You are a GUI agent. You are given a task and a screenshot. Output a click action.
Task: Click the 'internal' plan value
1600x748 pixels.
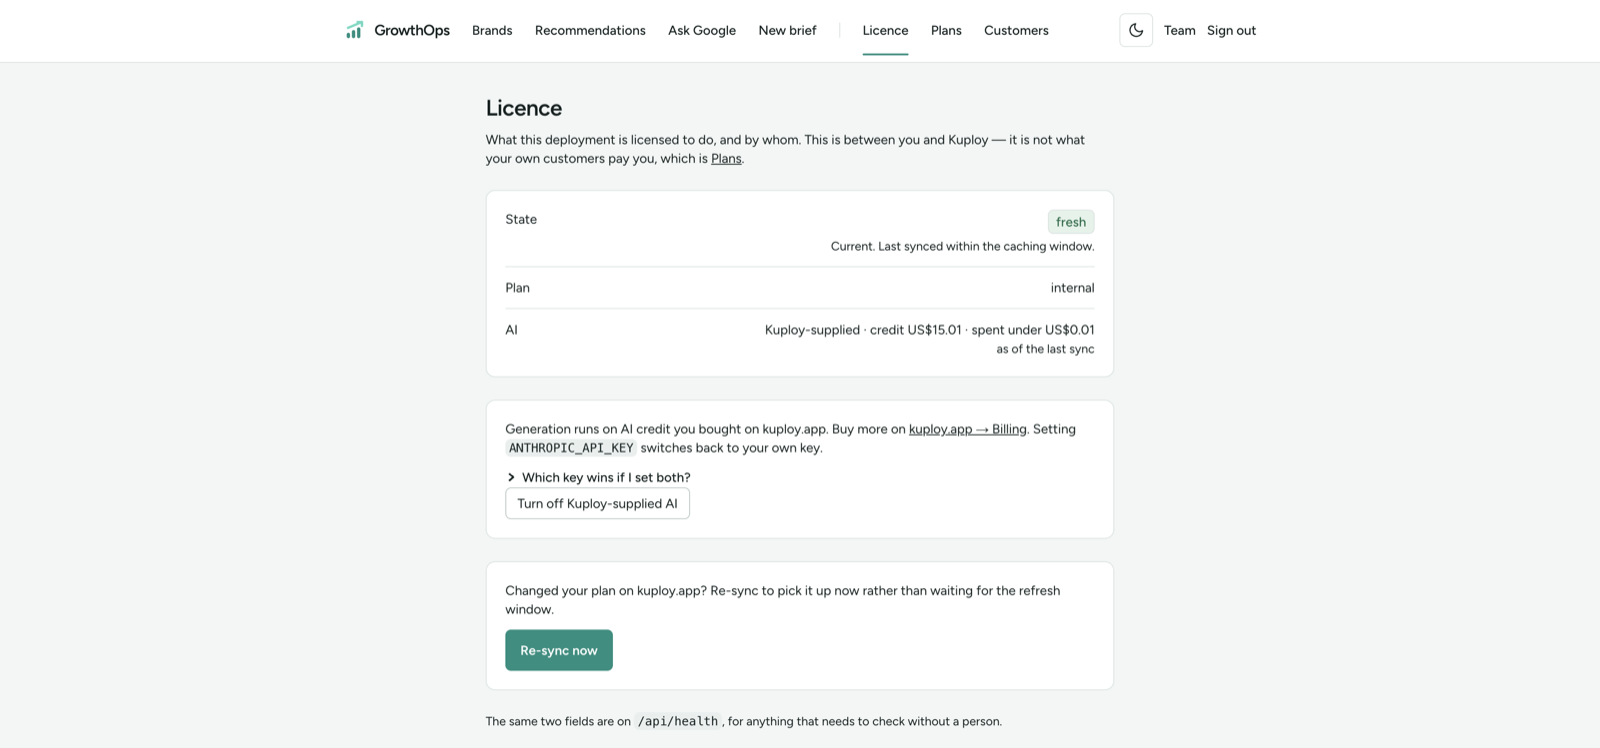[1072, 288]
